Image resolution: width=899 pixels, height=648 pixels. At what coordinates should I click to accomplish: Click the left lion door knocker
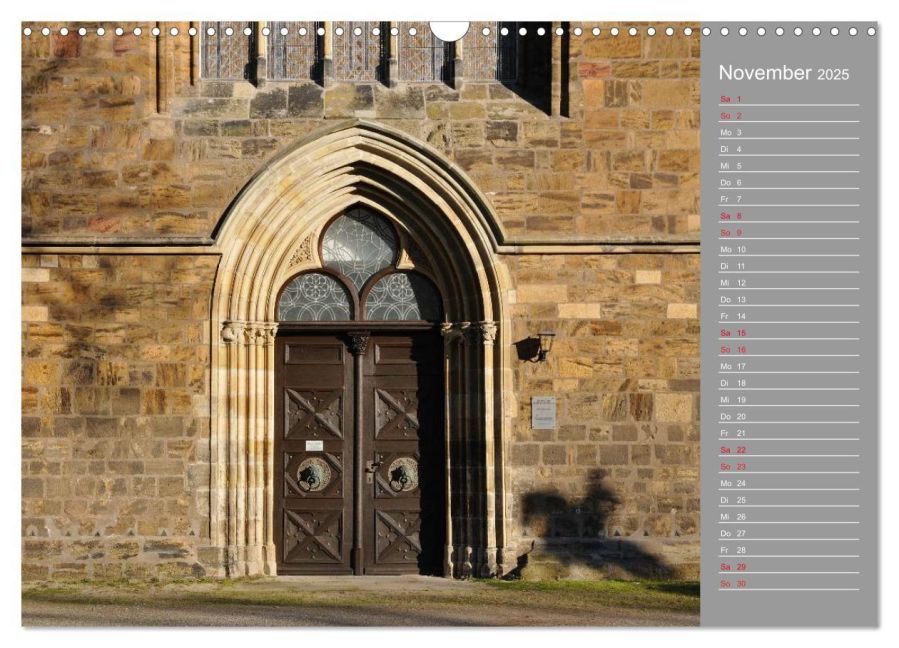pyautogui.click(x=313, y=474)
